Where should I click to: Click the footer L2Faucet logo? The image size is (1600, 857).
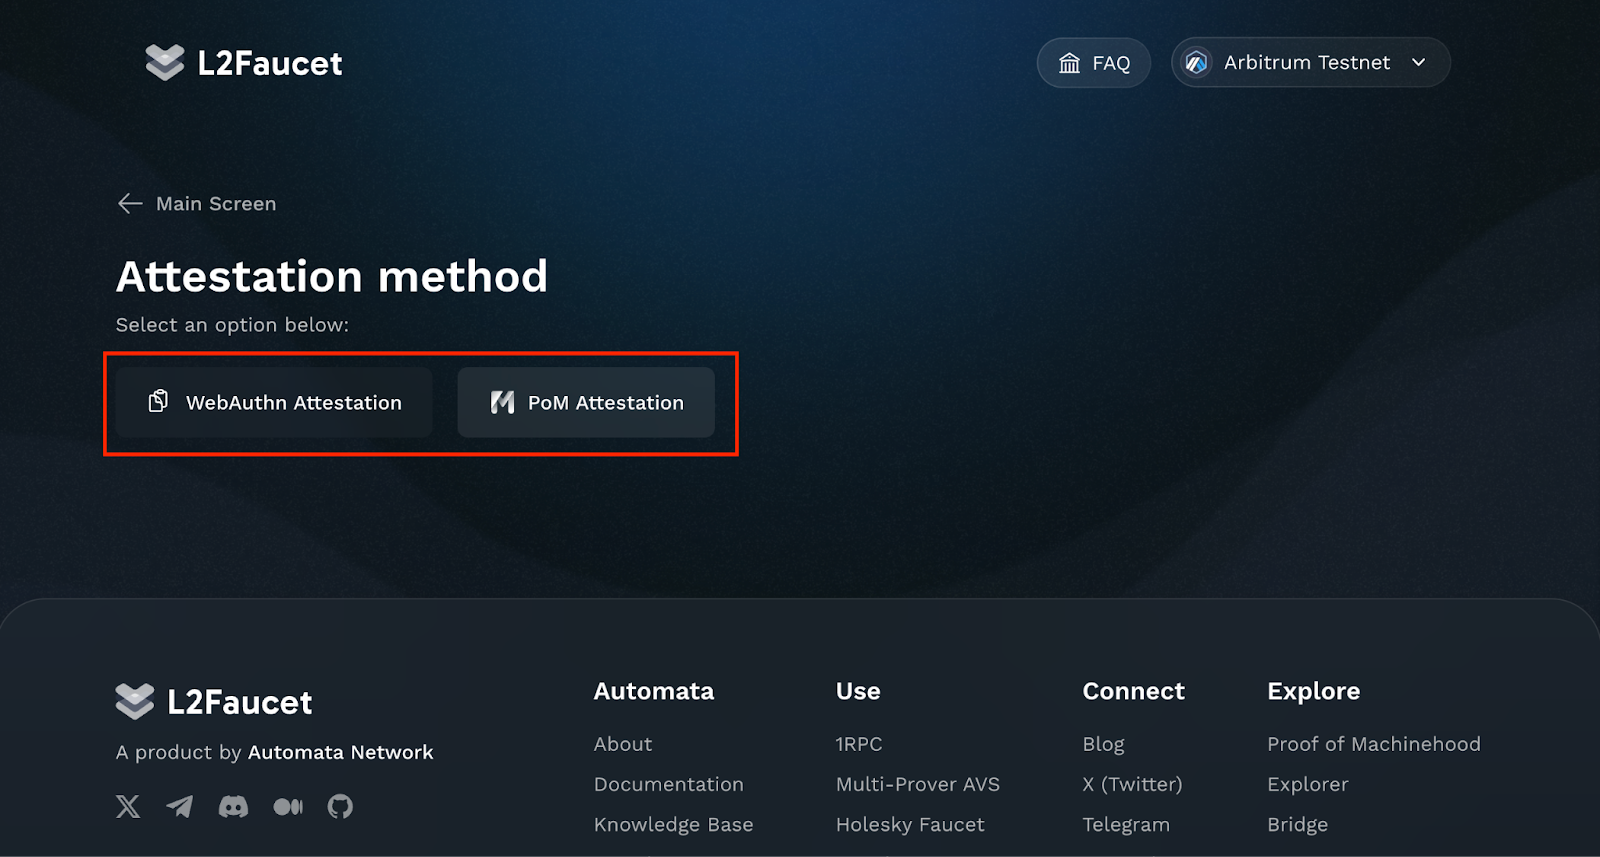[x=214, y=702]
